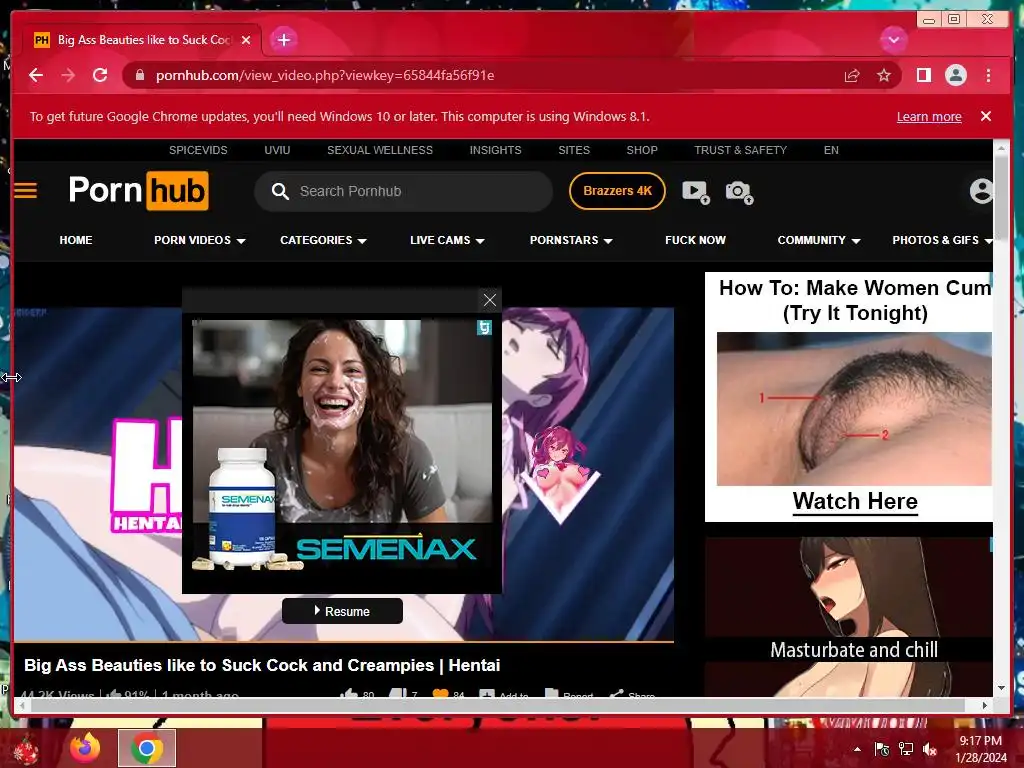Open the site's hamburger menu
The height and width of the screenshot is (768, 1024).
(25, 191)
